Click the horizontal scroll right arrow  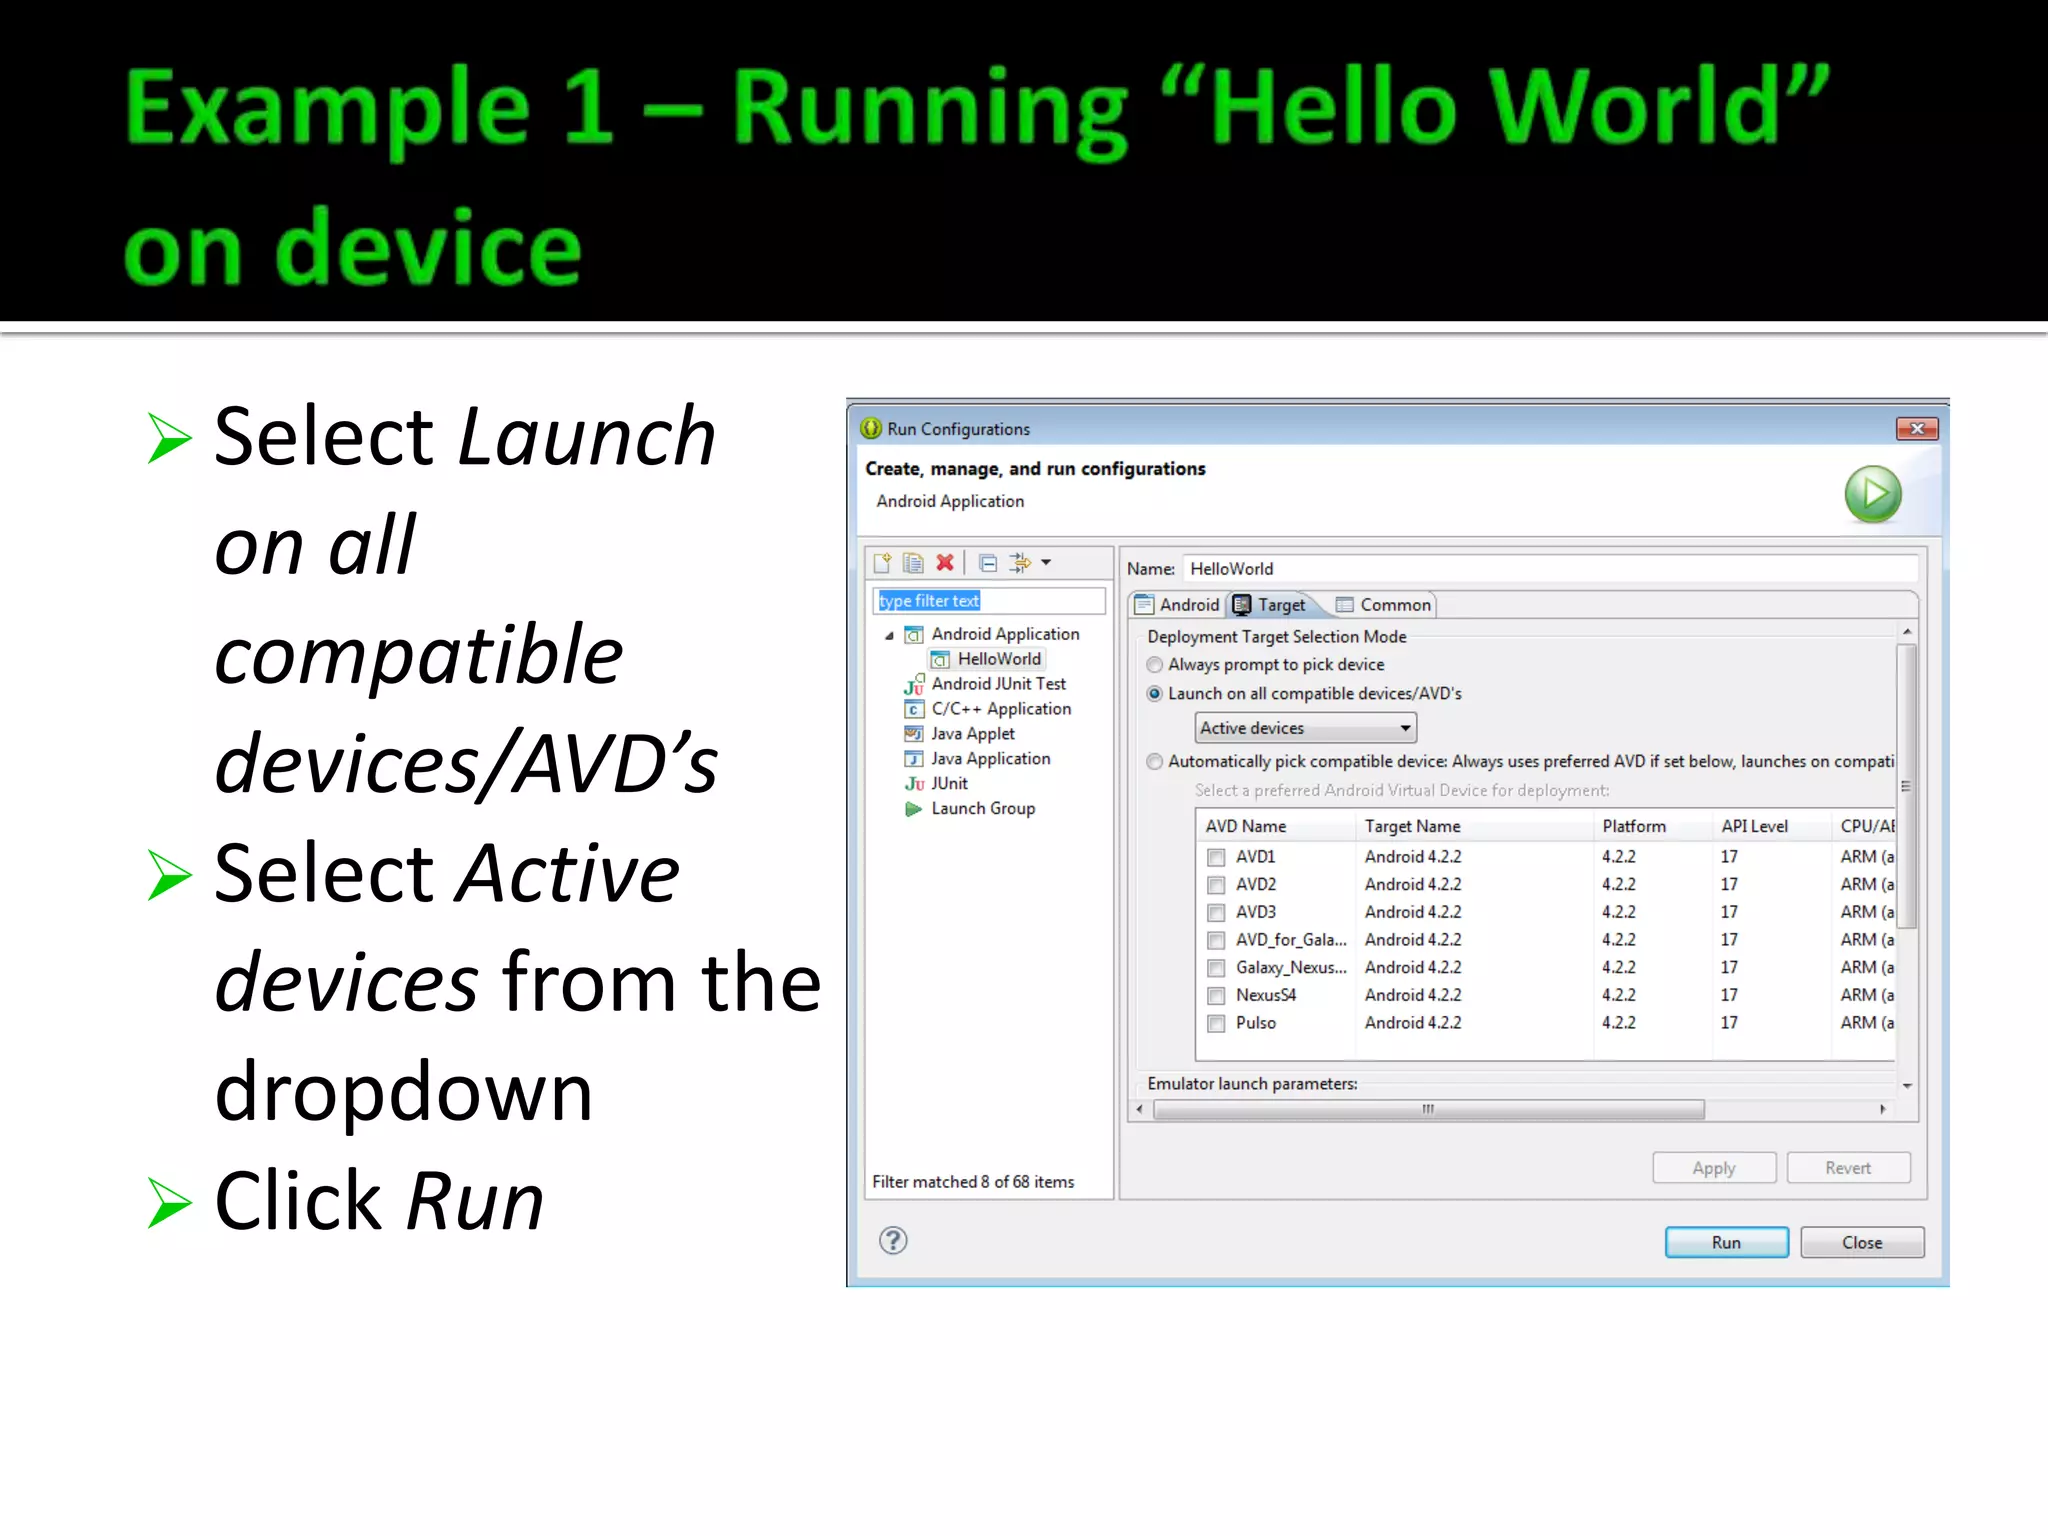coord(1883,1110)
